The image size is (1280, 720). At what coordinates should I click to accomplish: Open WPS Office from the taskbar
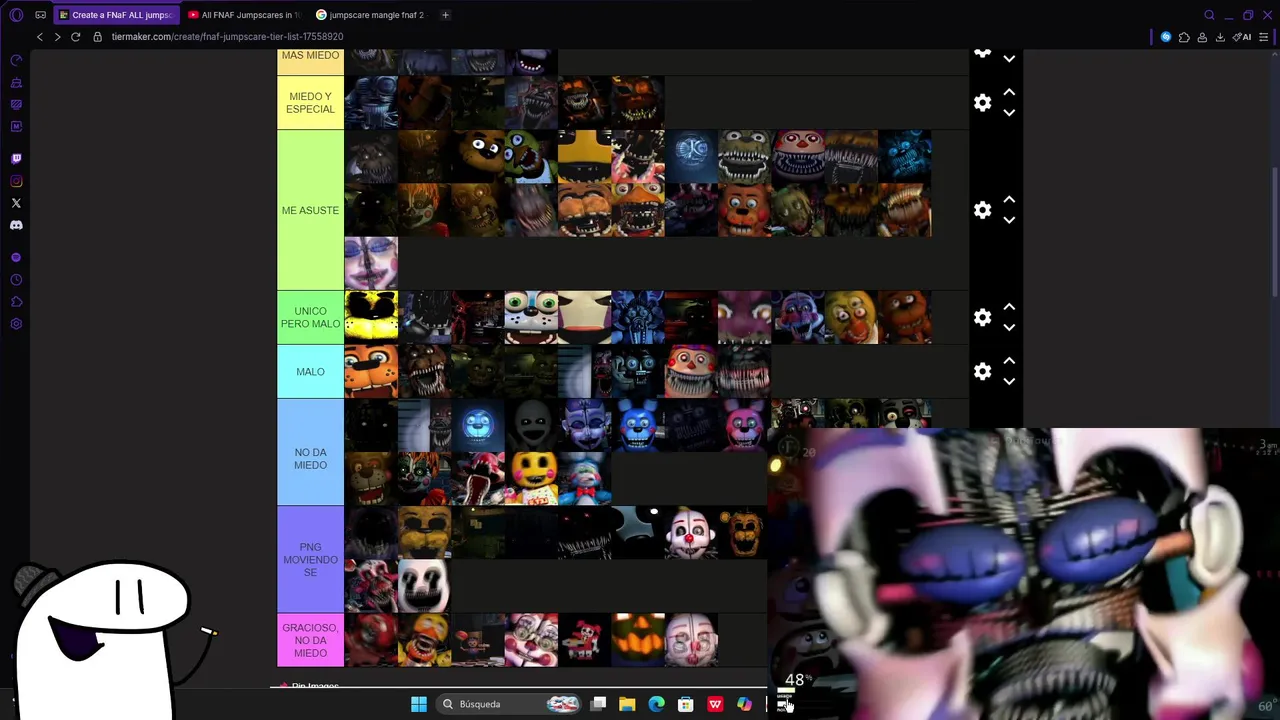pyautogui.click(x=715, y=704)
